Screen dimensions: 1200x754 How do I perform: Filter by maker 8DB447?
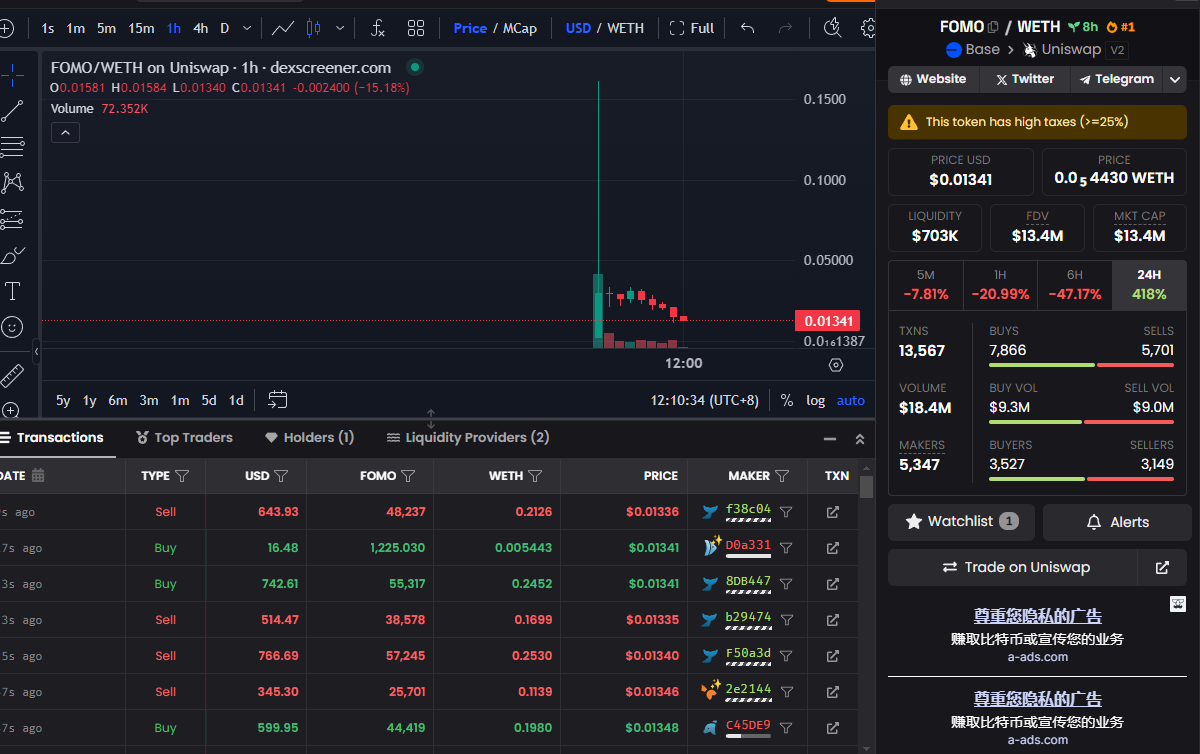(x=786, y=584)
